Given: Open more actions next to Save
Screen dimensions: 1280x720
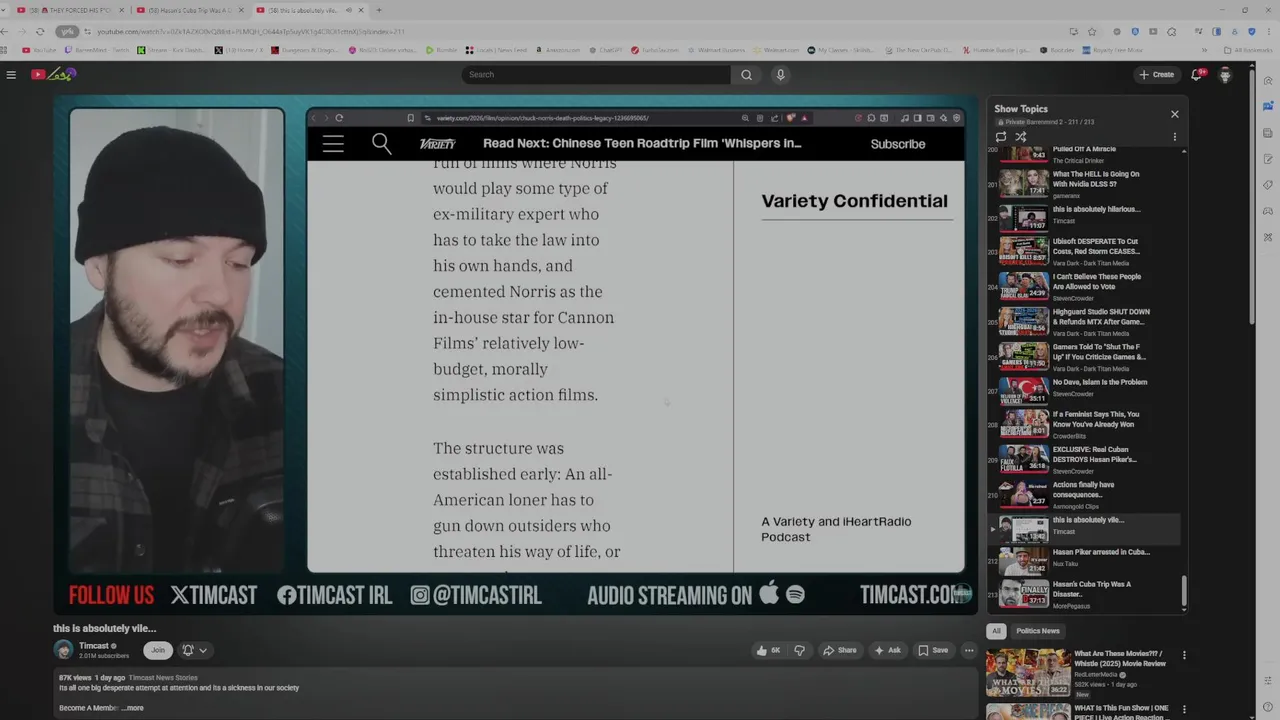Looking at the screenshot, I should click(969, 650).
